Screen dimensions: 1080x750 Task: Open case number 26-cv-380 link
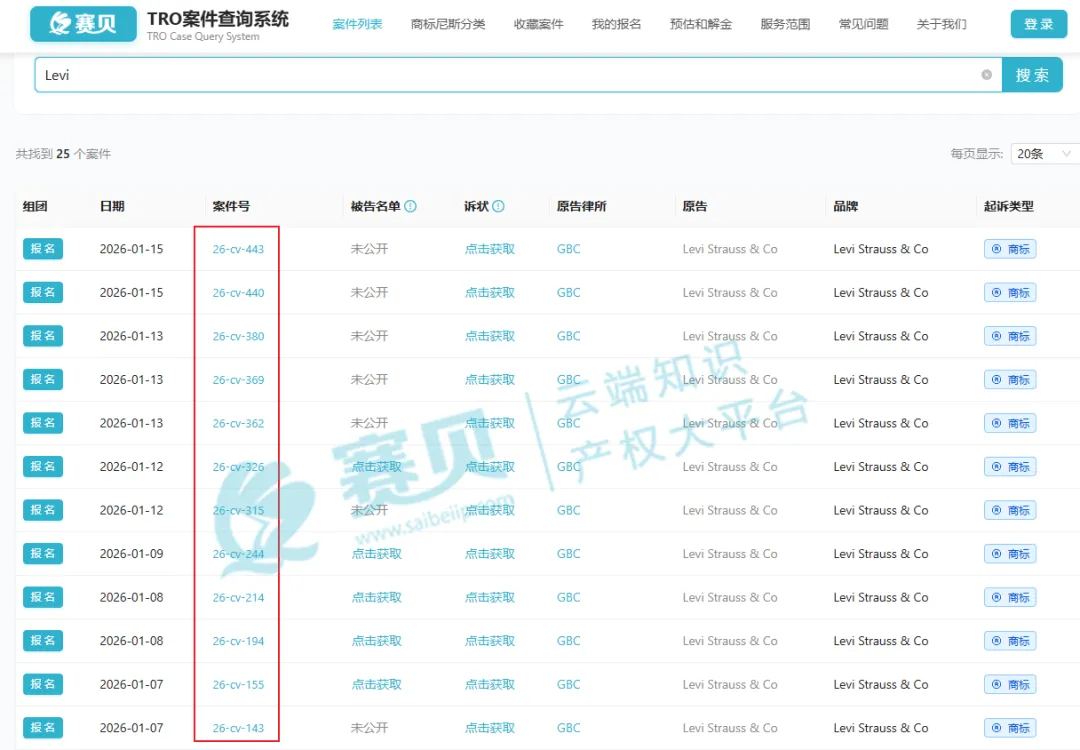pyautogui.click(x=238, y=337)
